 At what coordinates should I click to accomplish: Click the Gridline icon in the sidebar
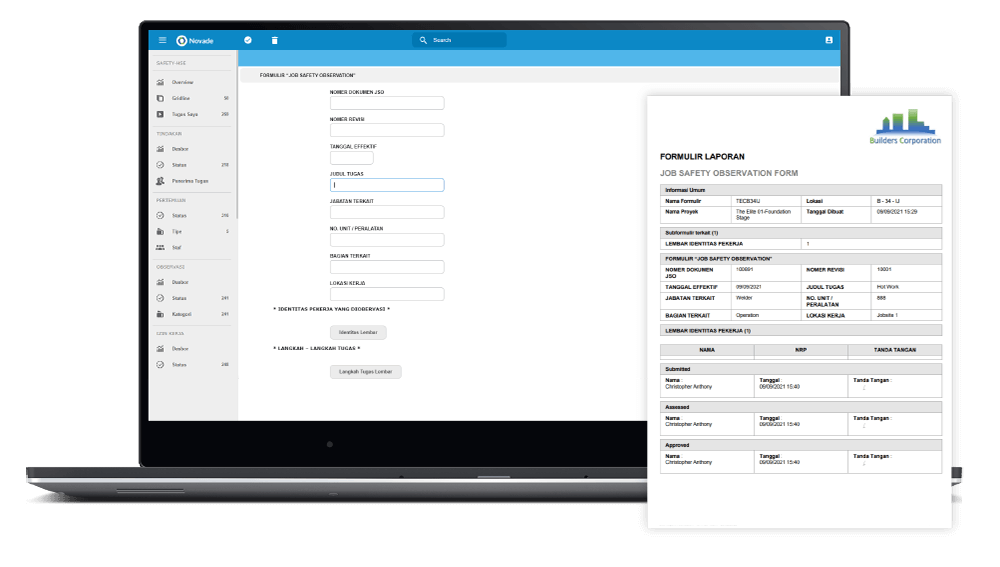(160, 98)
